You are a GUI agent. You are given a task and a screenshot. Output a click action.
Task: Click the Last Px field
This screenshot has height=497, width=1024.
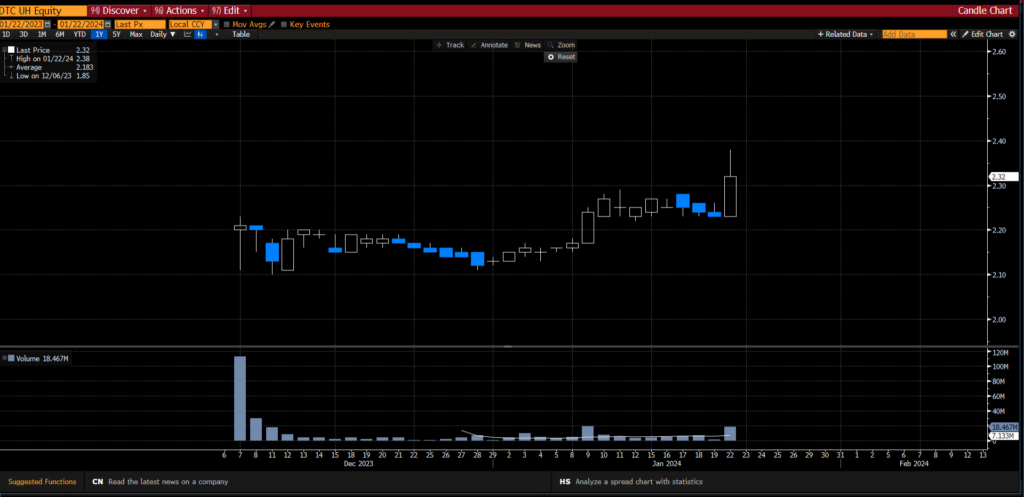(140, 24)
